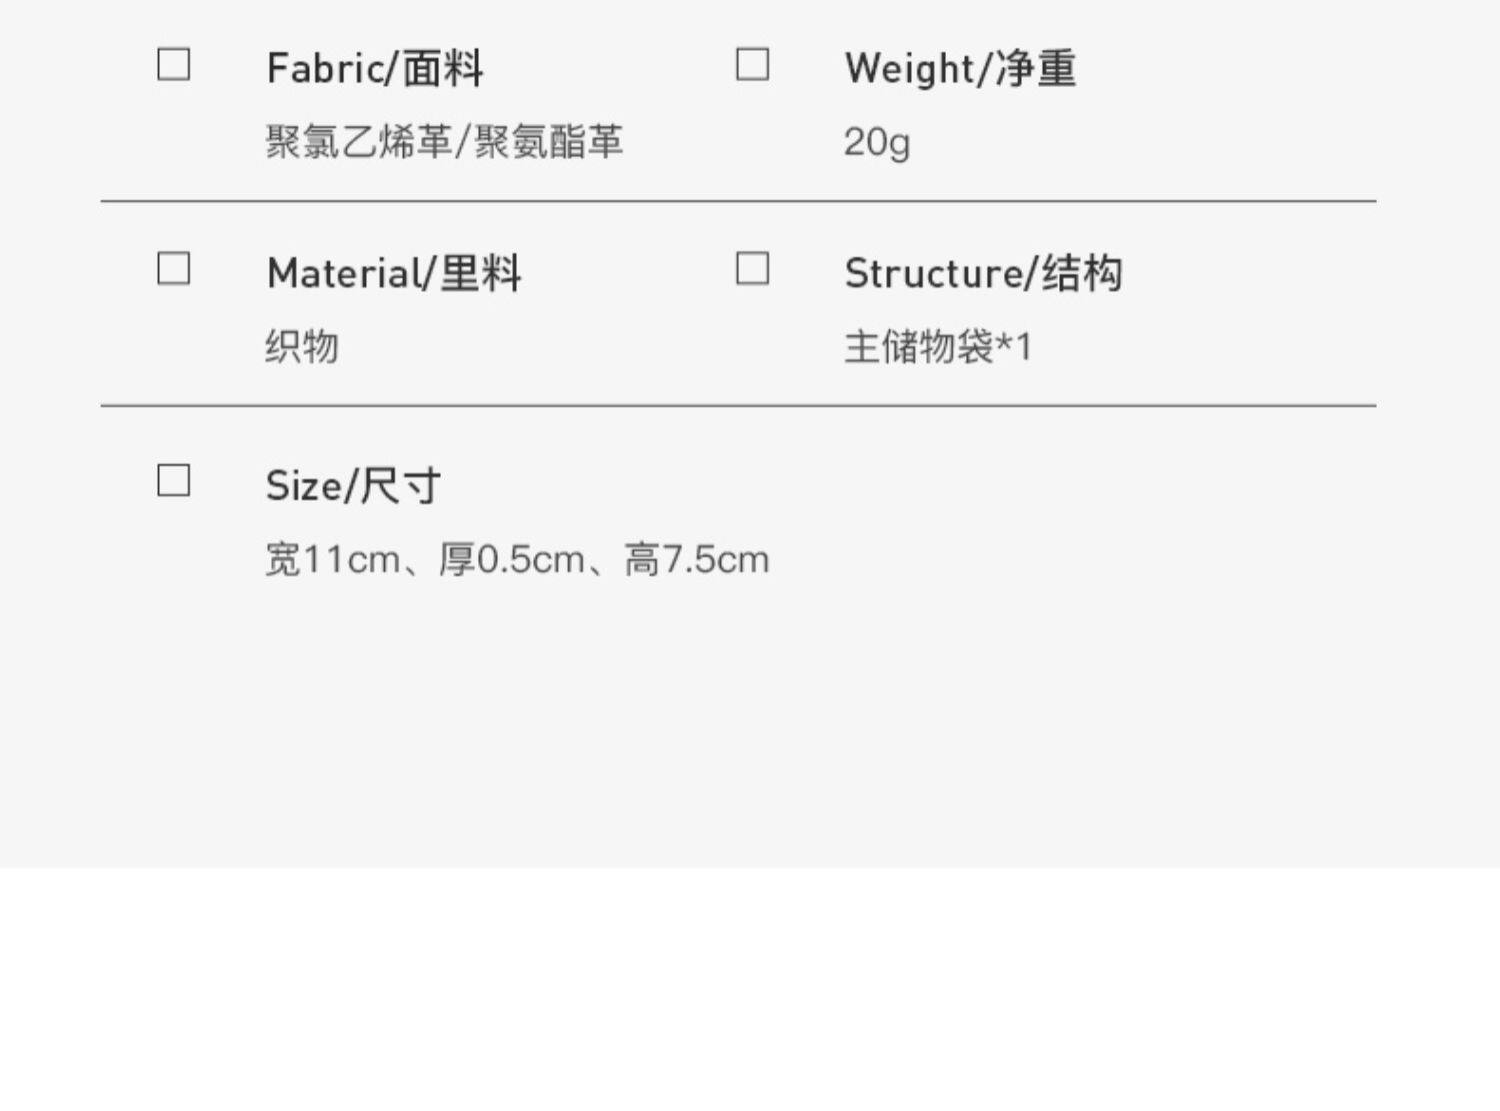Click the 20g weight value
The image size is (1500, 1111).
876,143
